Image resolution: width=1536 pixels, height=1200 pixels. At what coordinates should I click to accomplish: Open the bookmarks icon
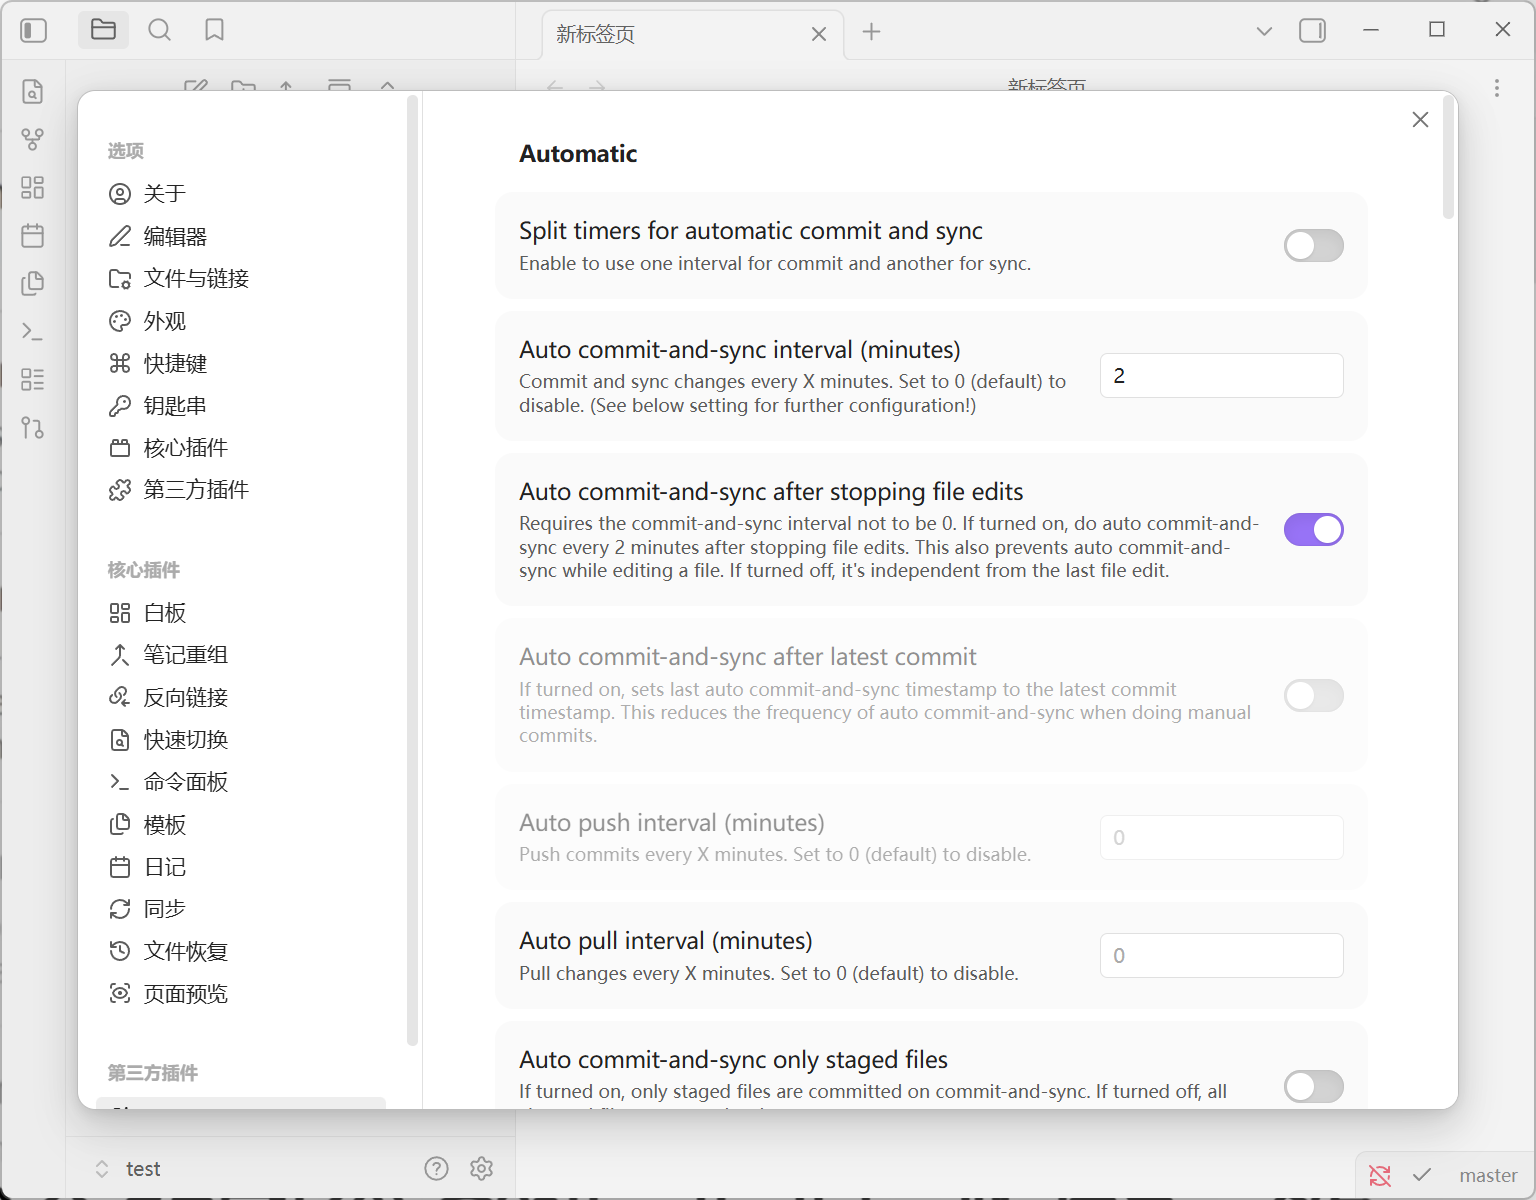[214, 30]
